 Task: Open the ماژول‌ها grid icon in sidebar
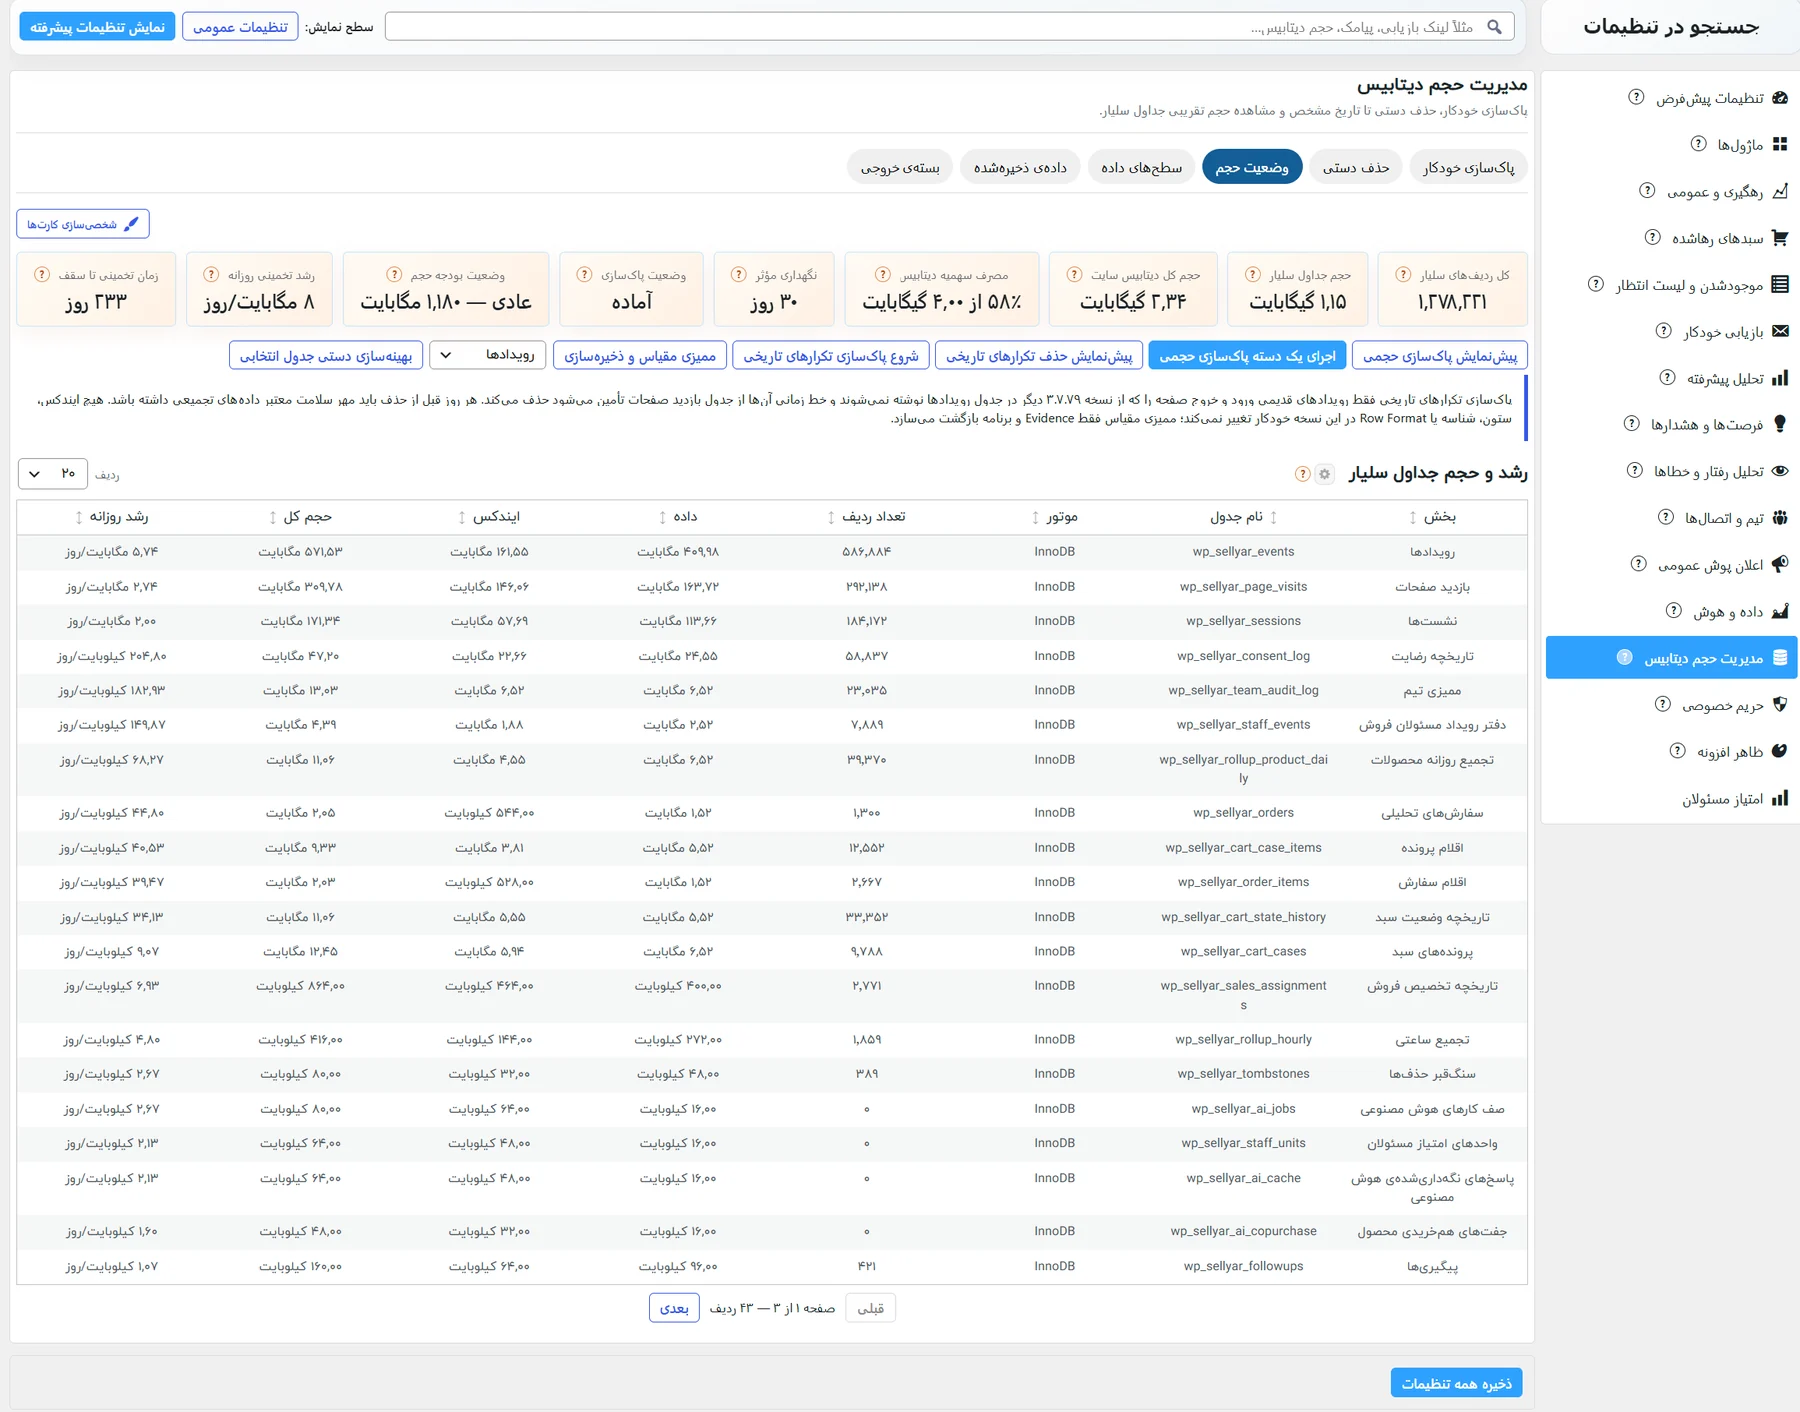(1780, 144)
